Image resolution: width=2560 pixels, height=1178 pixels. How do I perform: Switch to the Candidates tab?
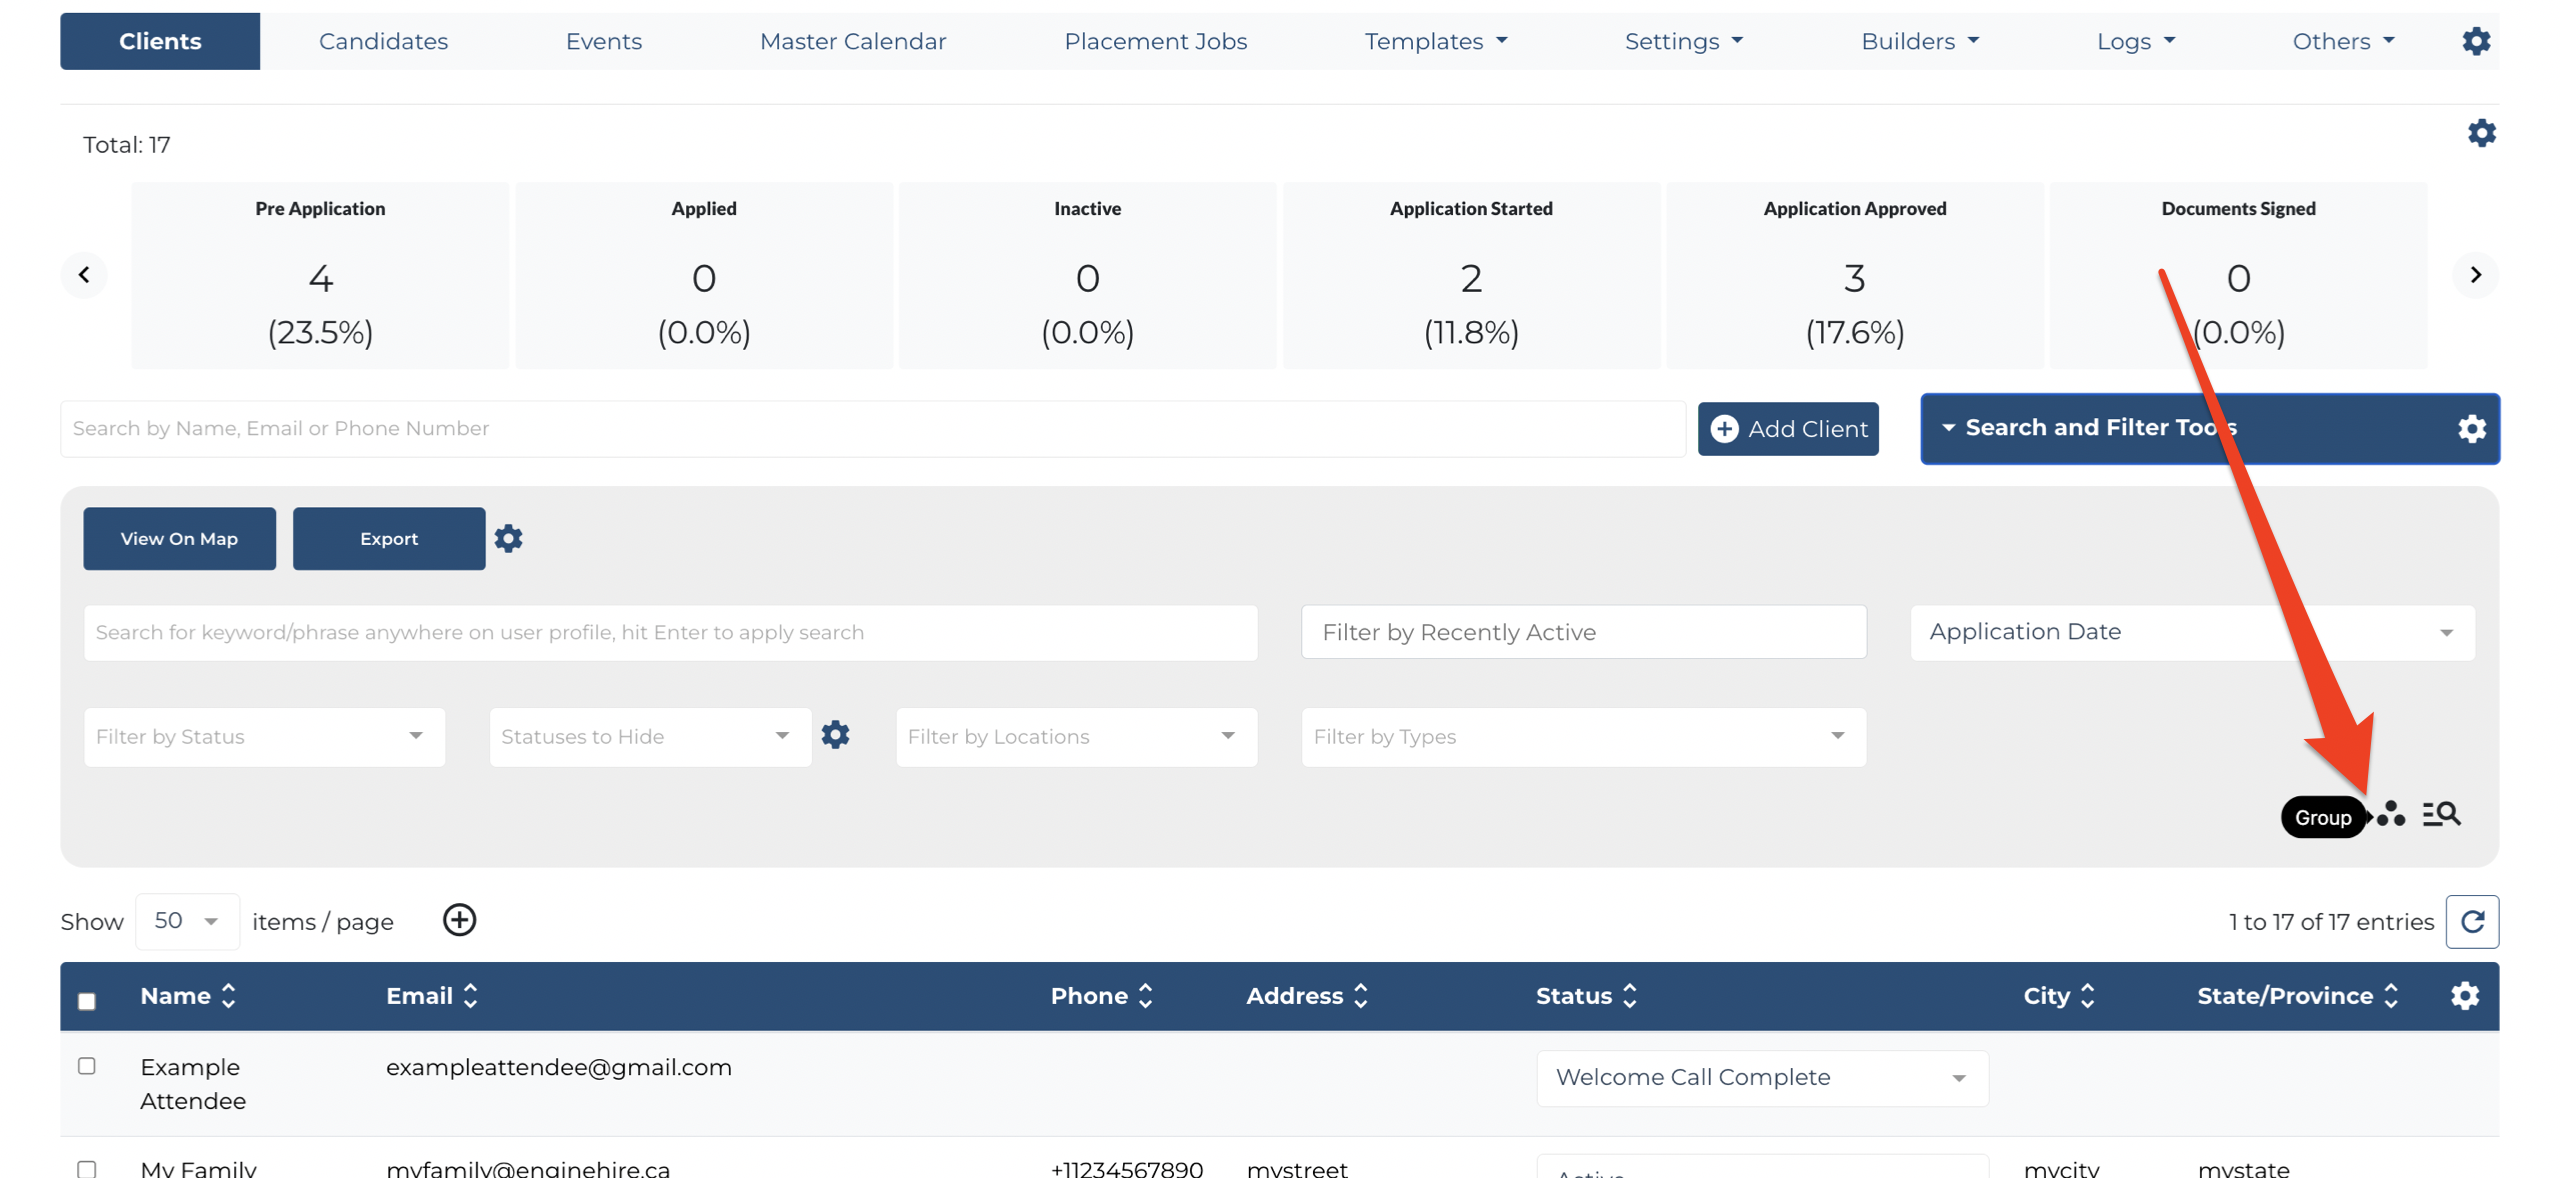pos(383,41)
